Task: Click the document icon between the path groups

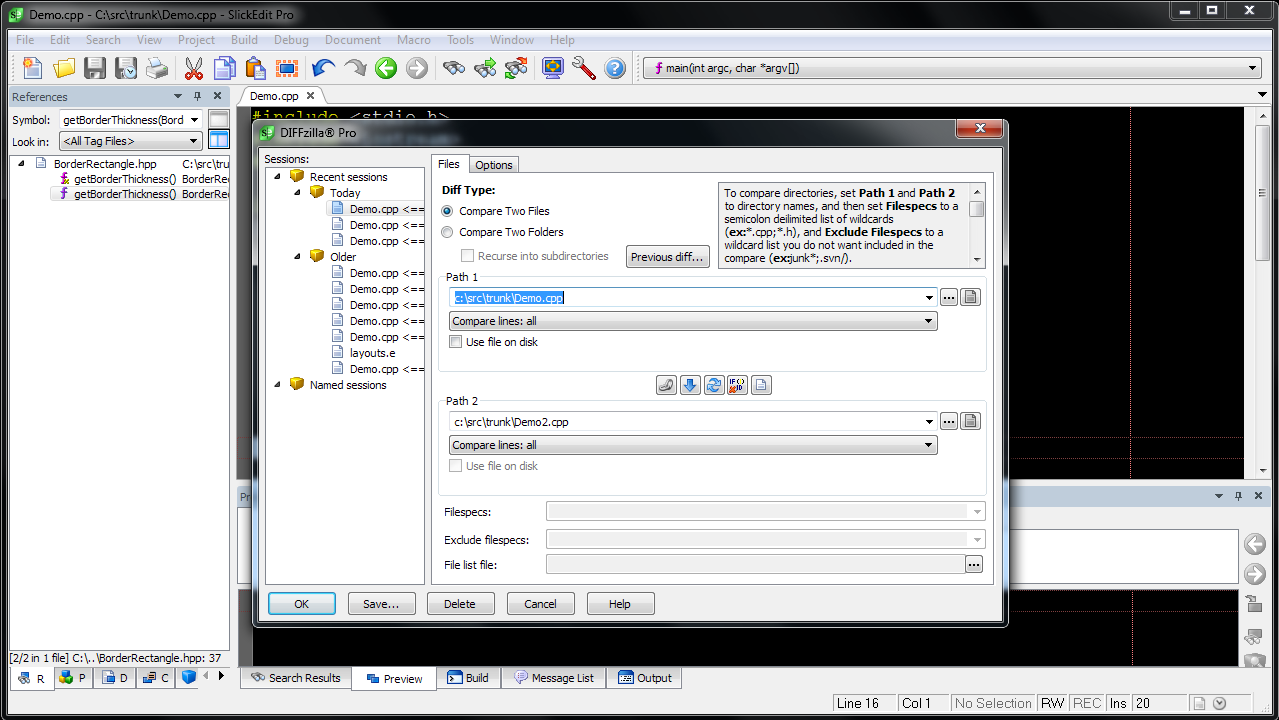Action: point(762,385)
